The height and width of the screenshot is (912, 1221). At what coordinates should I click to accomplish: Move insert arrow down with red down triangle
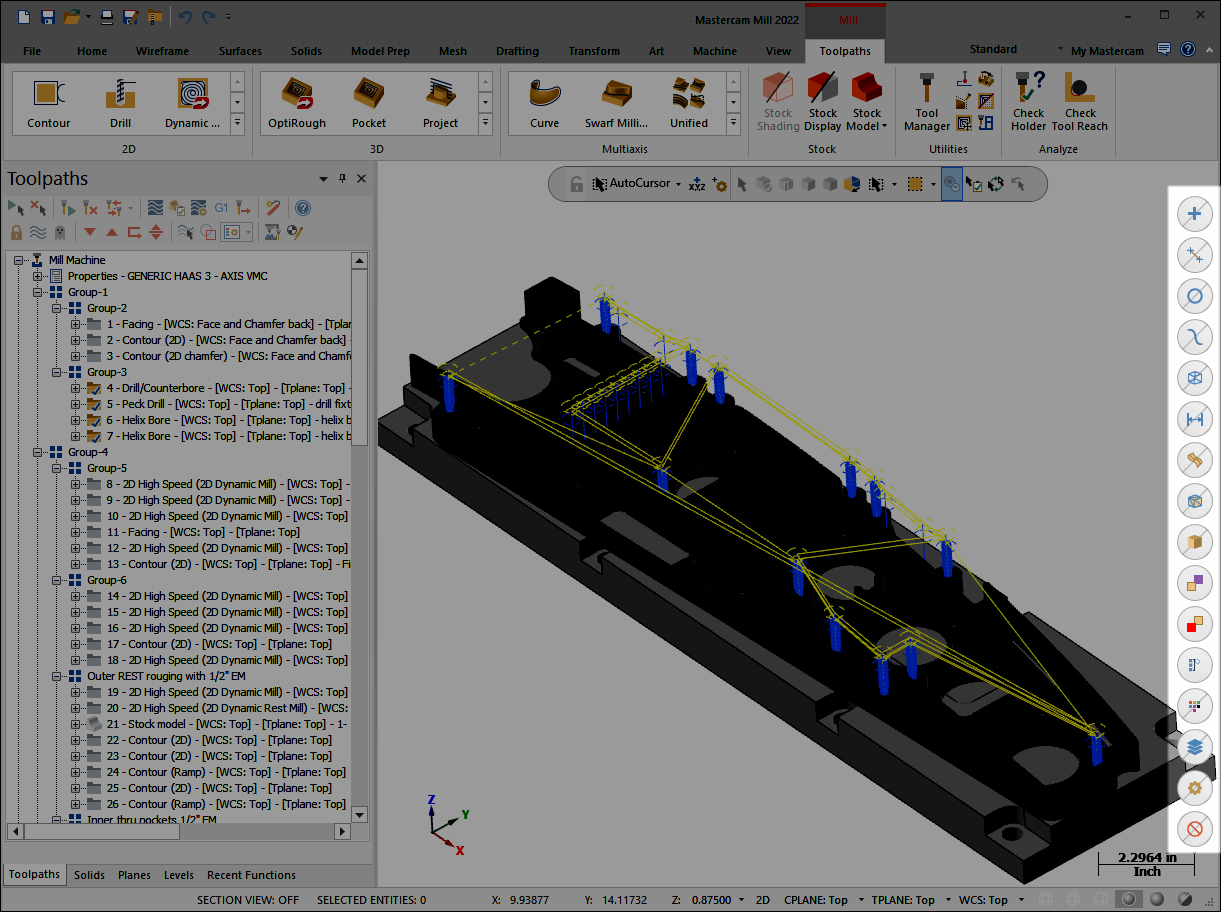(x=90, y=232)
